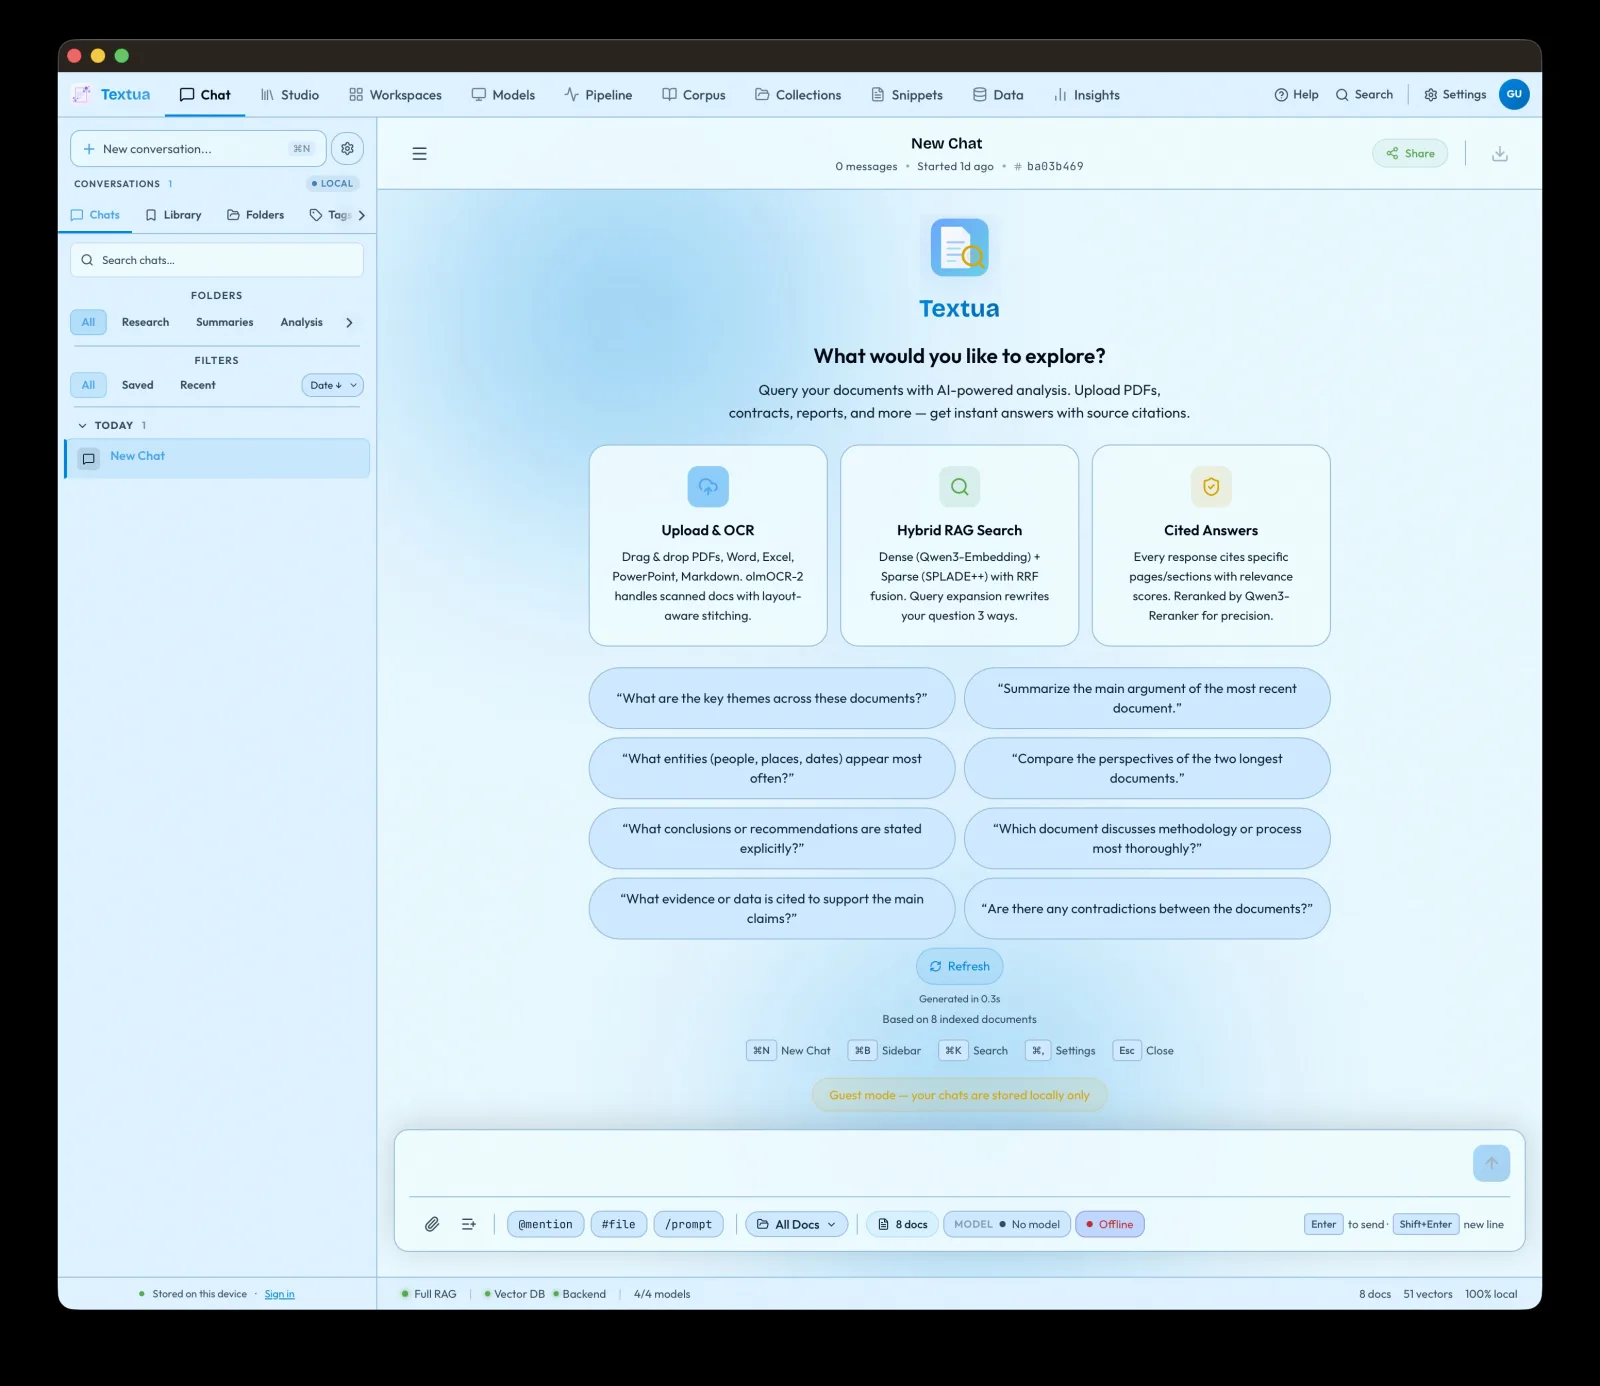
Task: Insert the /prompt chip
Action: pyautogui.click(x=689, y=1224)
